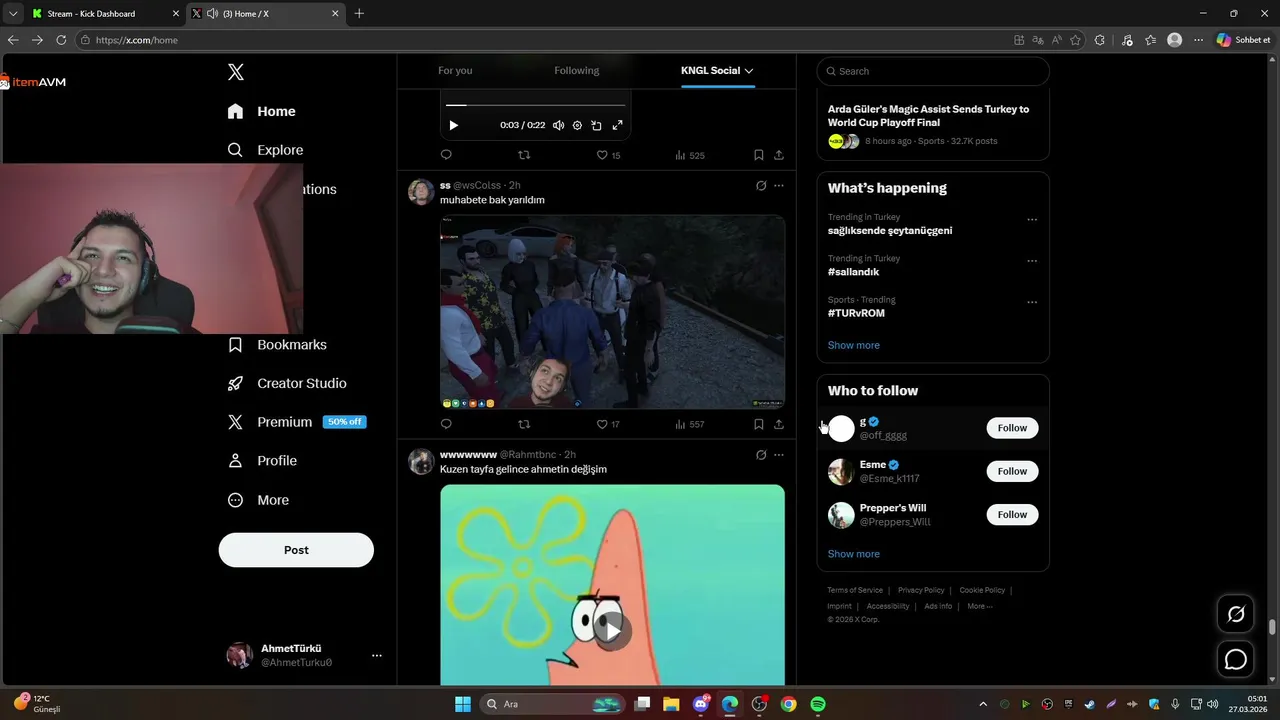View analytics of post with 557 views
The height and width of the screenshot is (720, 1280).
[690, 424]
